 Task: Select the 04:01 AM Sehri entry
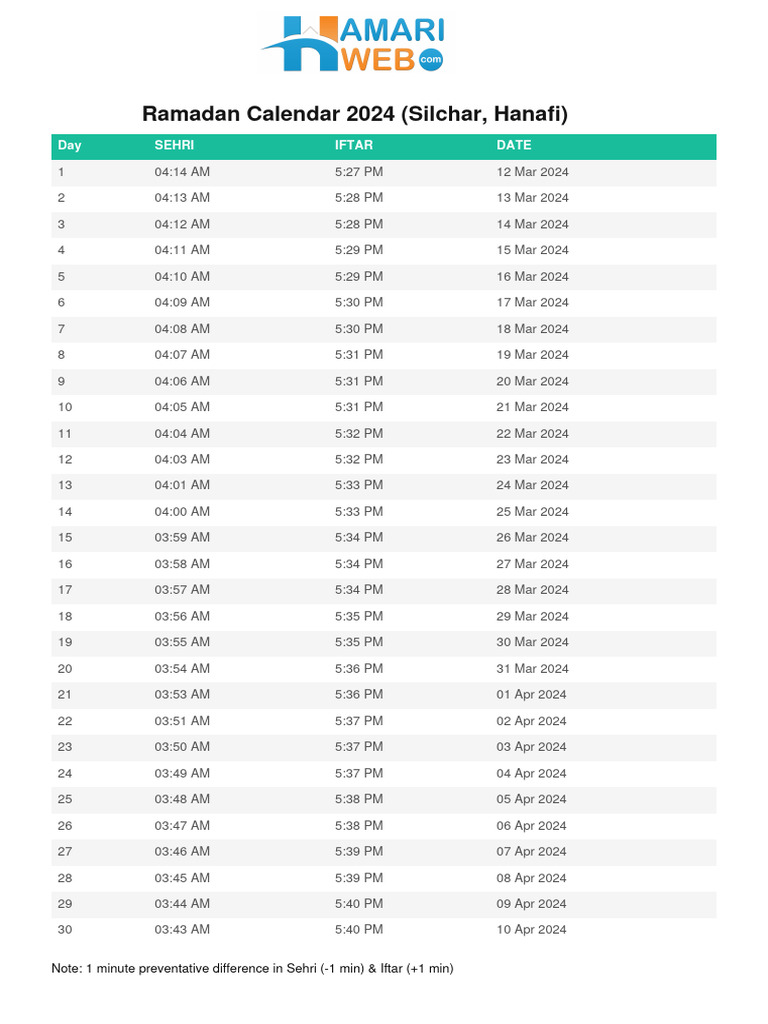182,485
